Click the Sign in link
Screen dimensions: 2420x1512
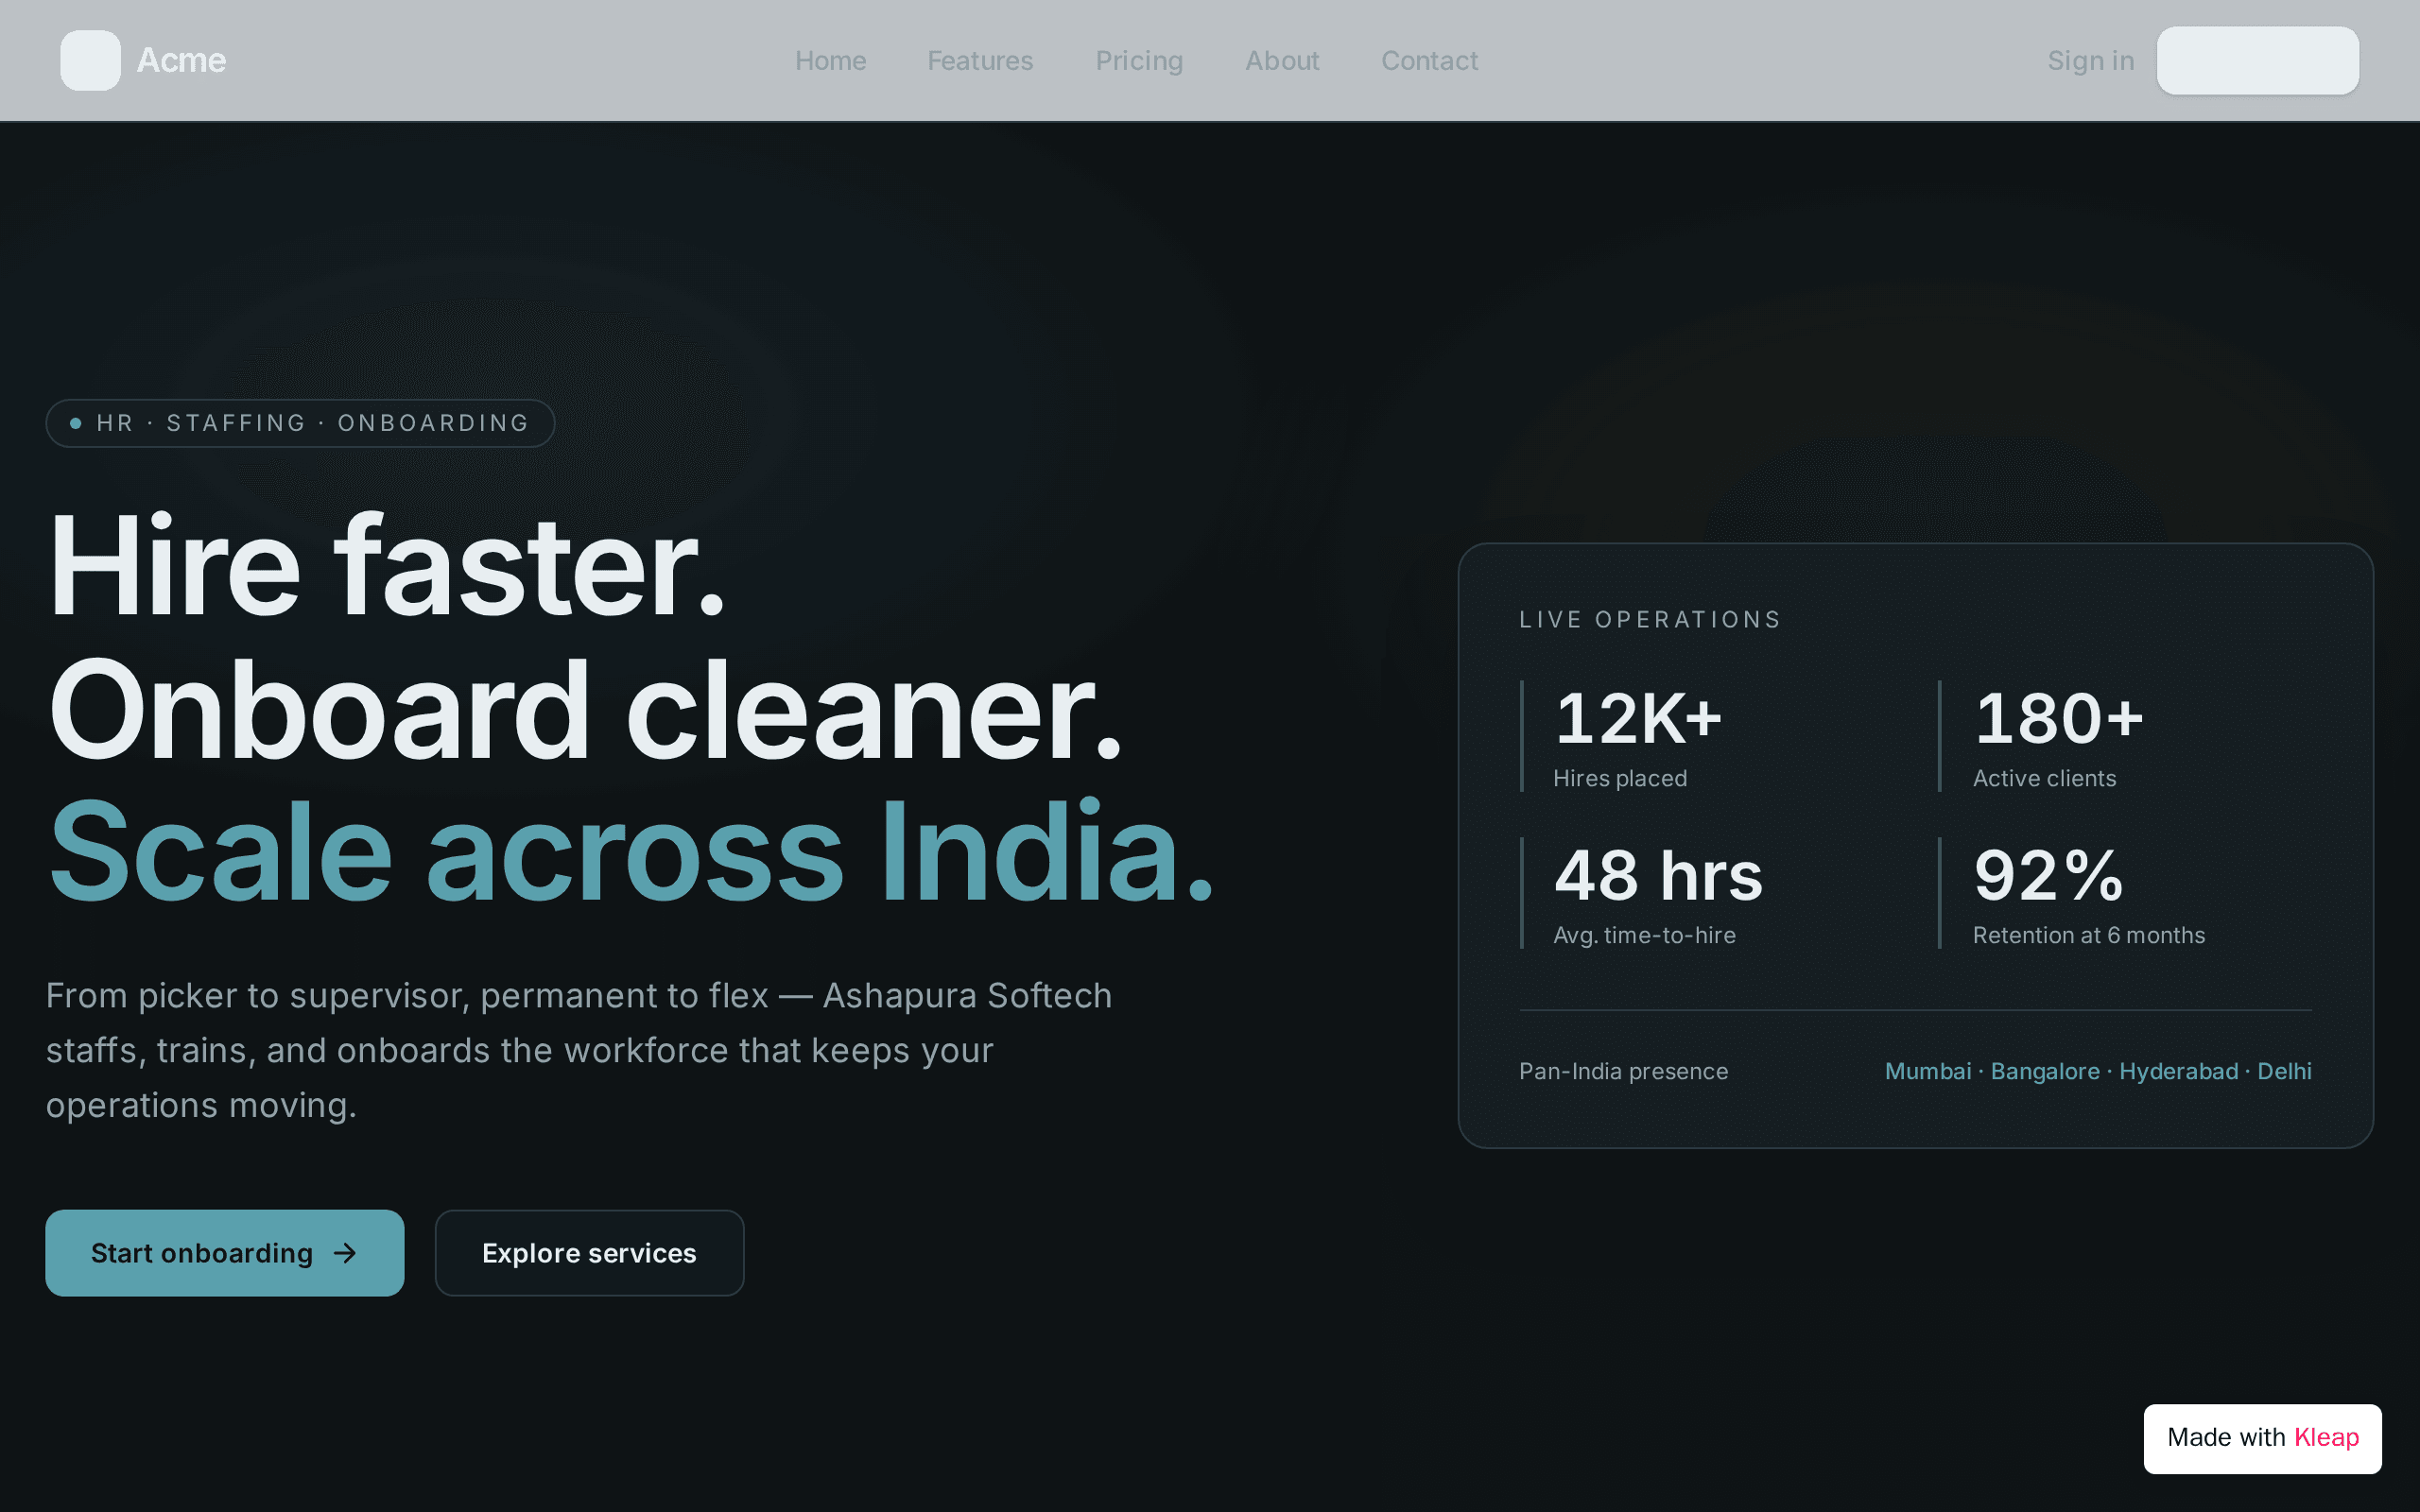pyautogui.click(x=2090, y=61)
